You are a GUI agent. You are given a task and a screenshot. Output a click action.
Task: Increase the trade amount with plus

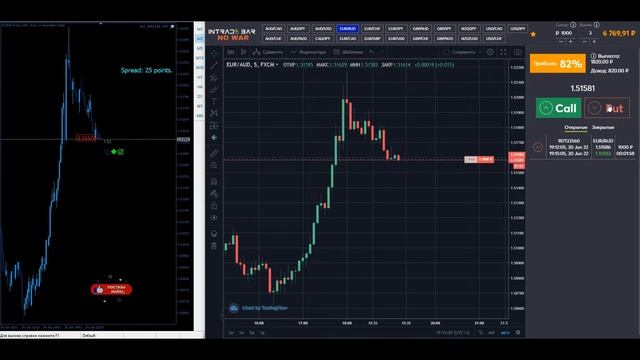pos(571,42)
